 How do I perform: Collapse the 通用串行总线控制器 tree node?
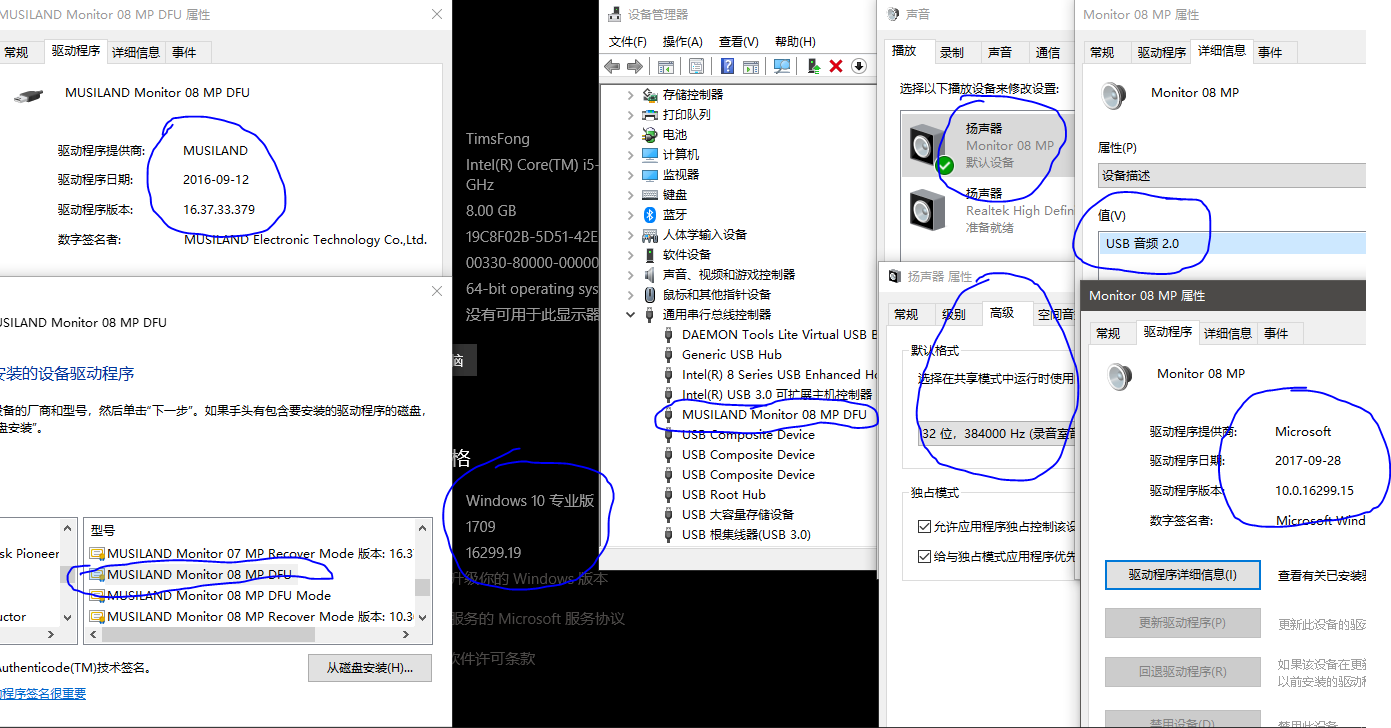pos(630,314)
